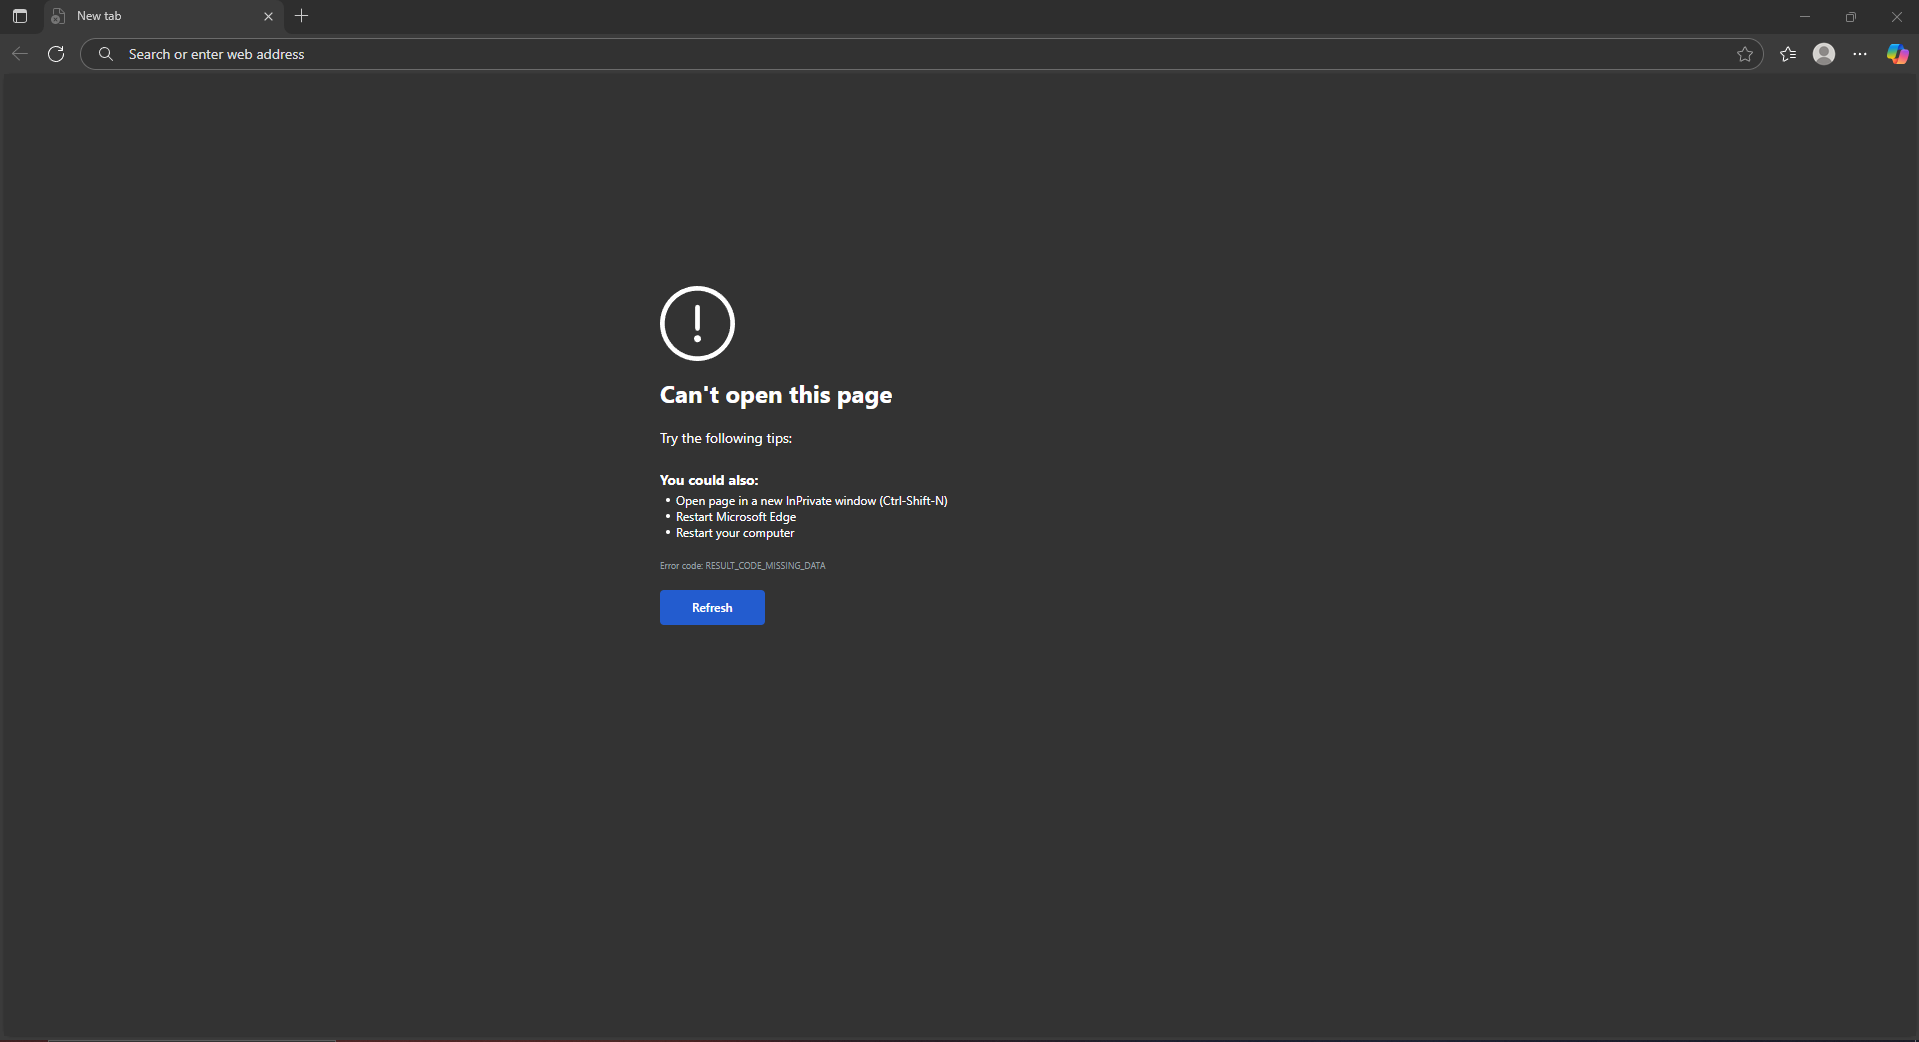Click the error exclamation circle icon
1919x1042 pixels.
click(x=697, y=323)
